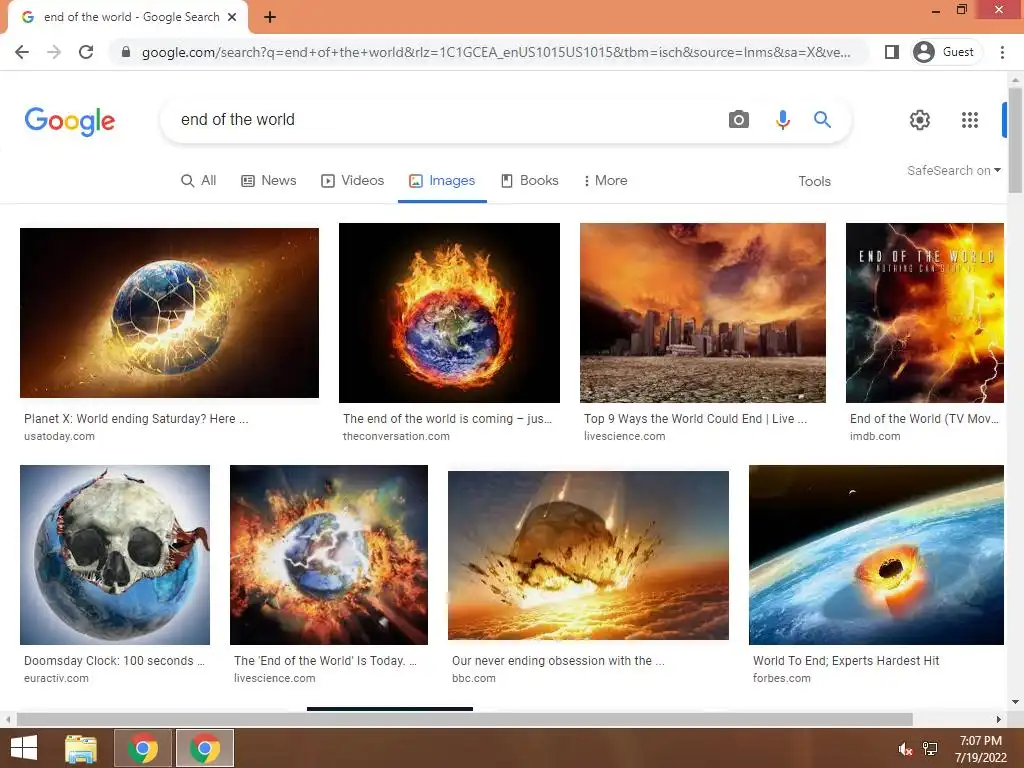Open 'The end of the world is coming' link
This screenshot has width=1024, height=768.
(447, 419)
